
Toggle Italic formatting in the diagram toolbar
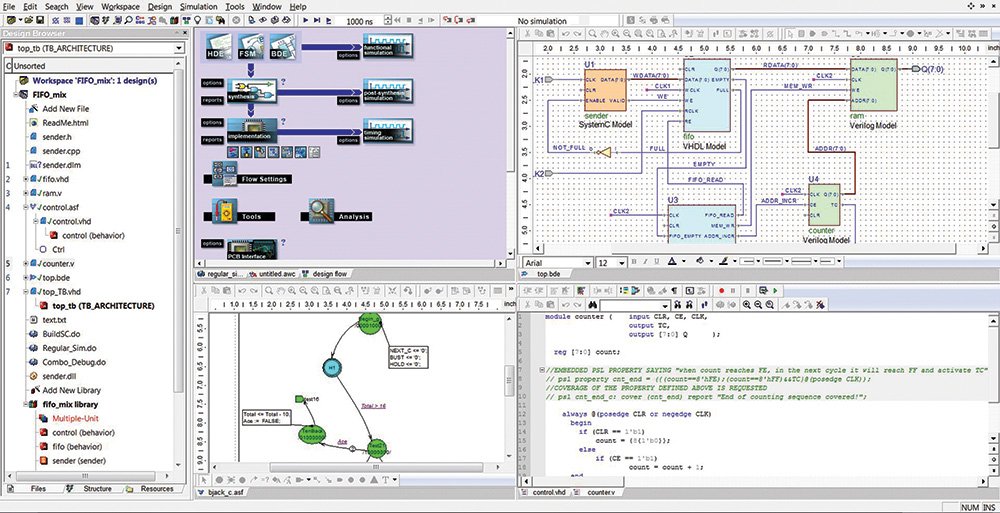[x=645, y=262]
